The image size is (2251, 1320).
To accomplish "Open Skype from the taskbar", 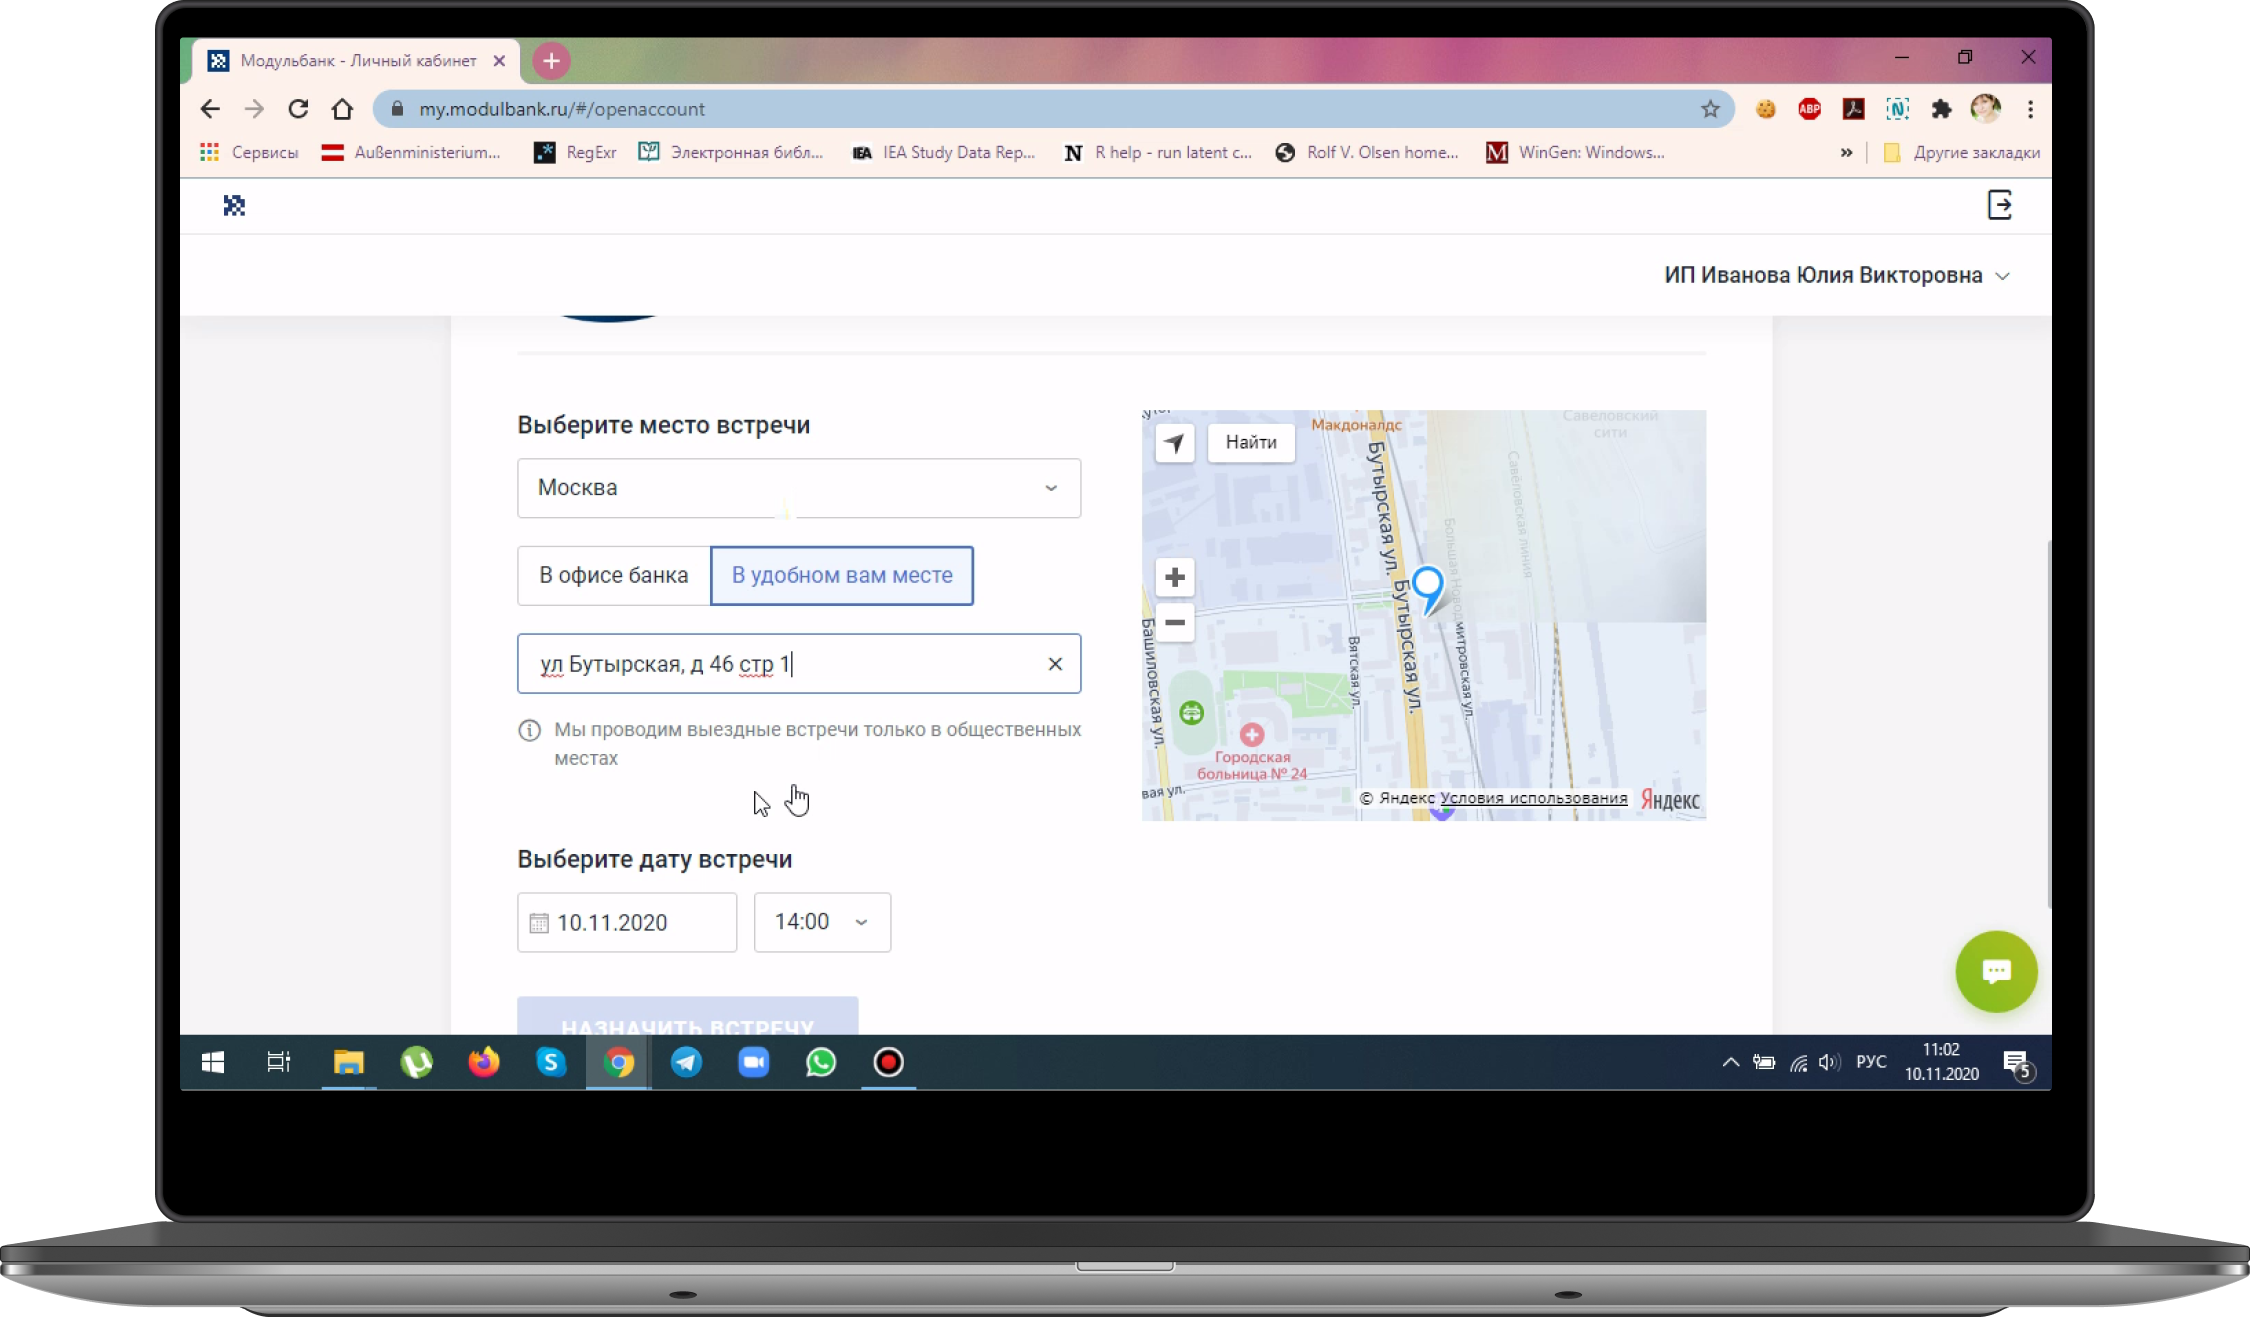I will tap(551, 1062).
